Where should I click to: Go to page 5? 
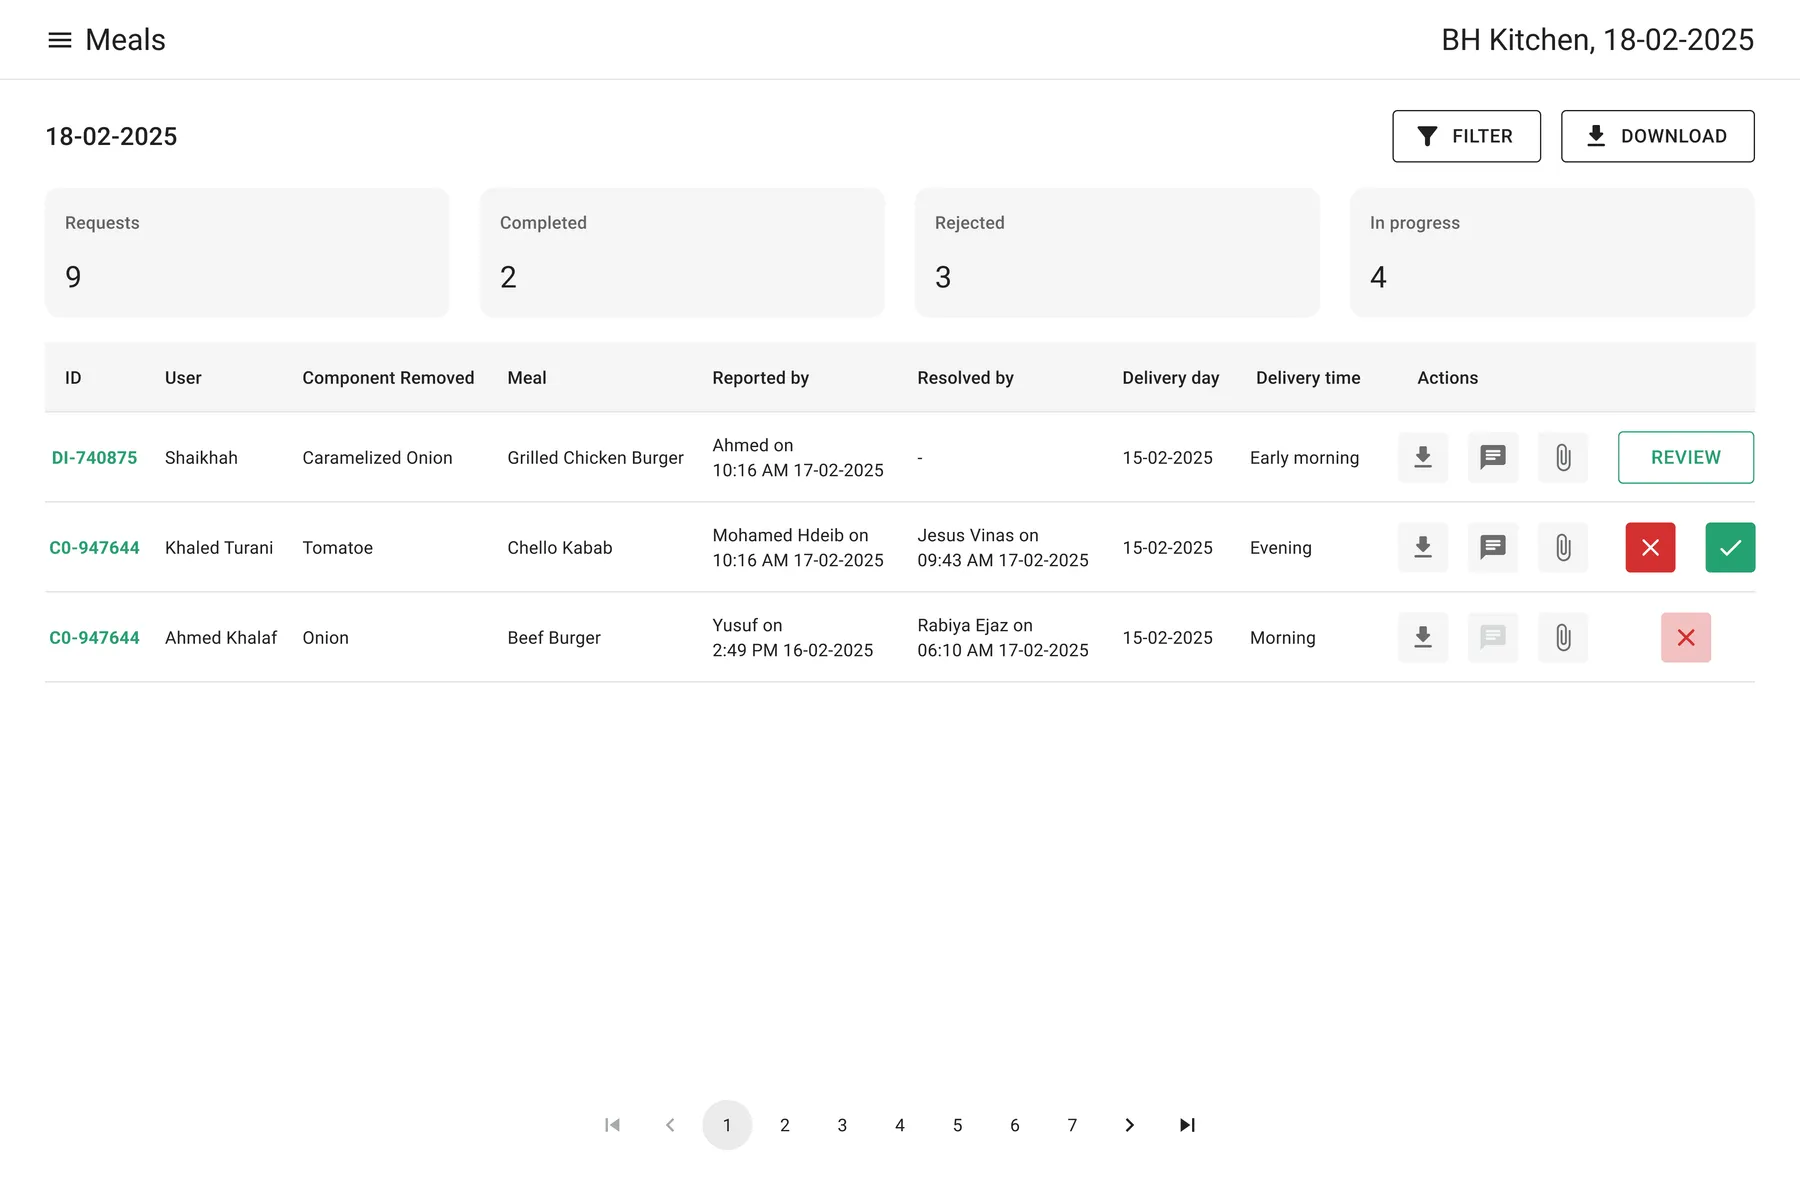957,1125
